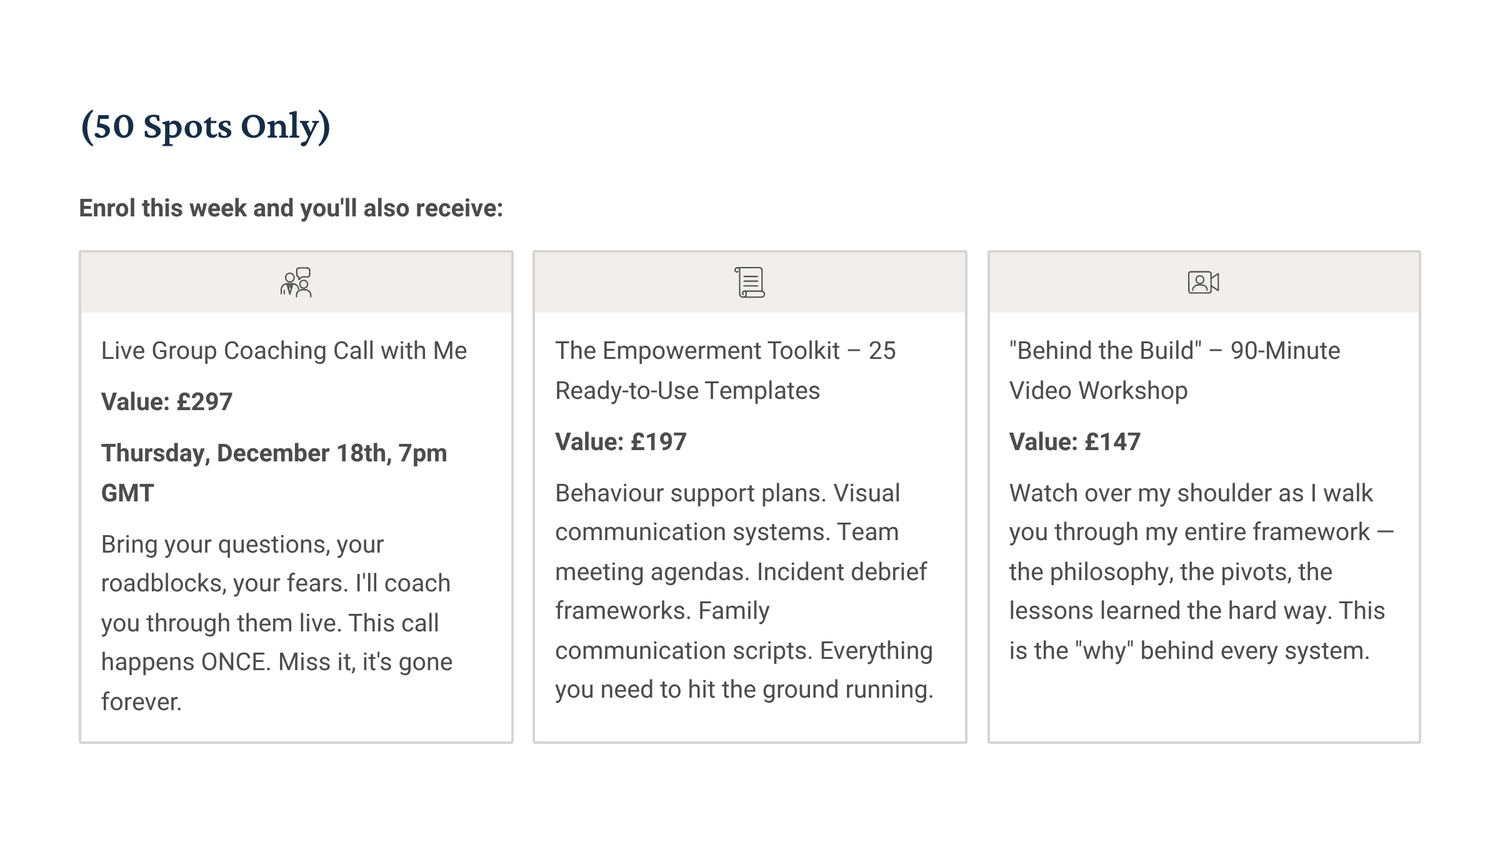Select the '(50 Spots Only)' heading
This screenshot has height=844, width=1500.
tap(205, 126)
